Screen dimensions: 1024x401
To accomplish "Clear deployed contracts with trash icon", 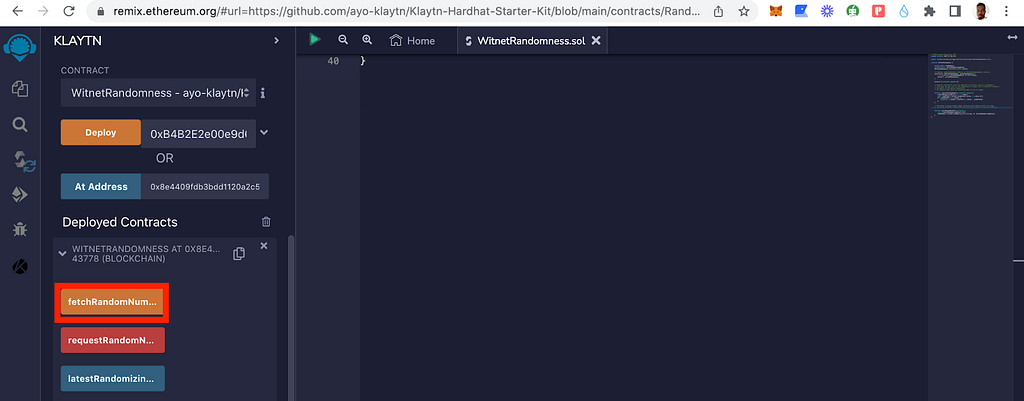I will (266, 222).
